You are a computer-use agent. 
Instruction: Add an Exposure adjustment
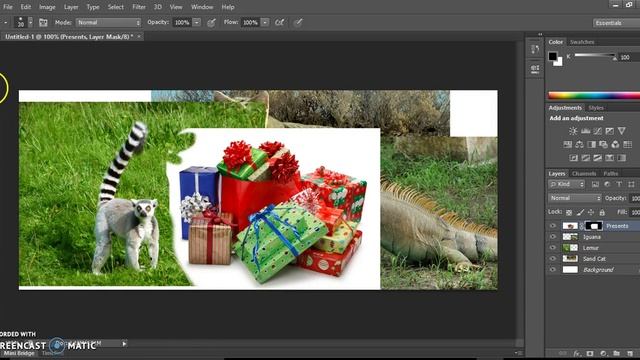pyautogui.click(x=609, y=131)
